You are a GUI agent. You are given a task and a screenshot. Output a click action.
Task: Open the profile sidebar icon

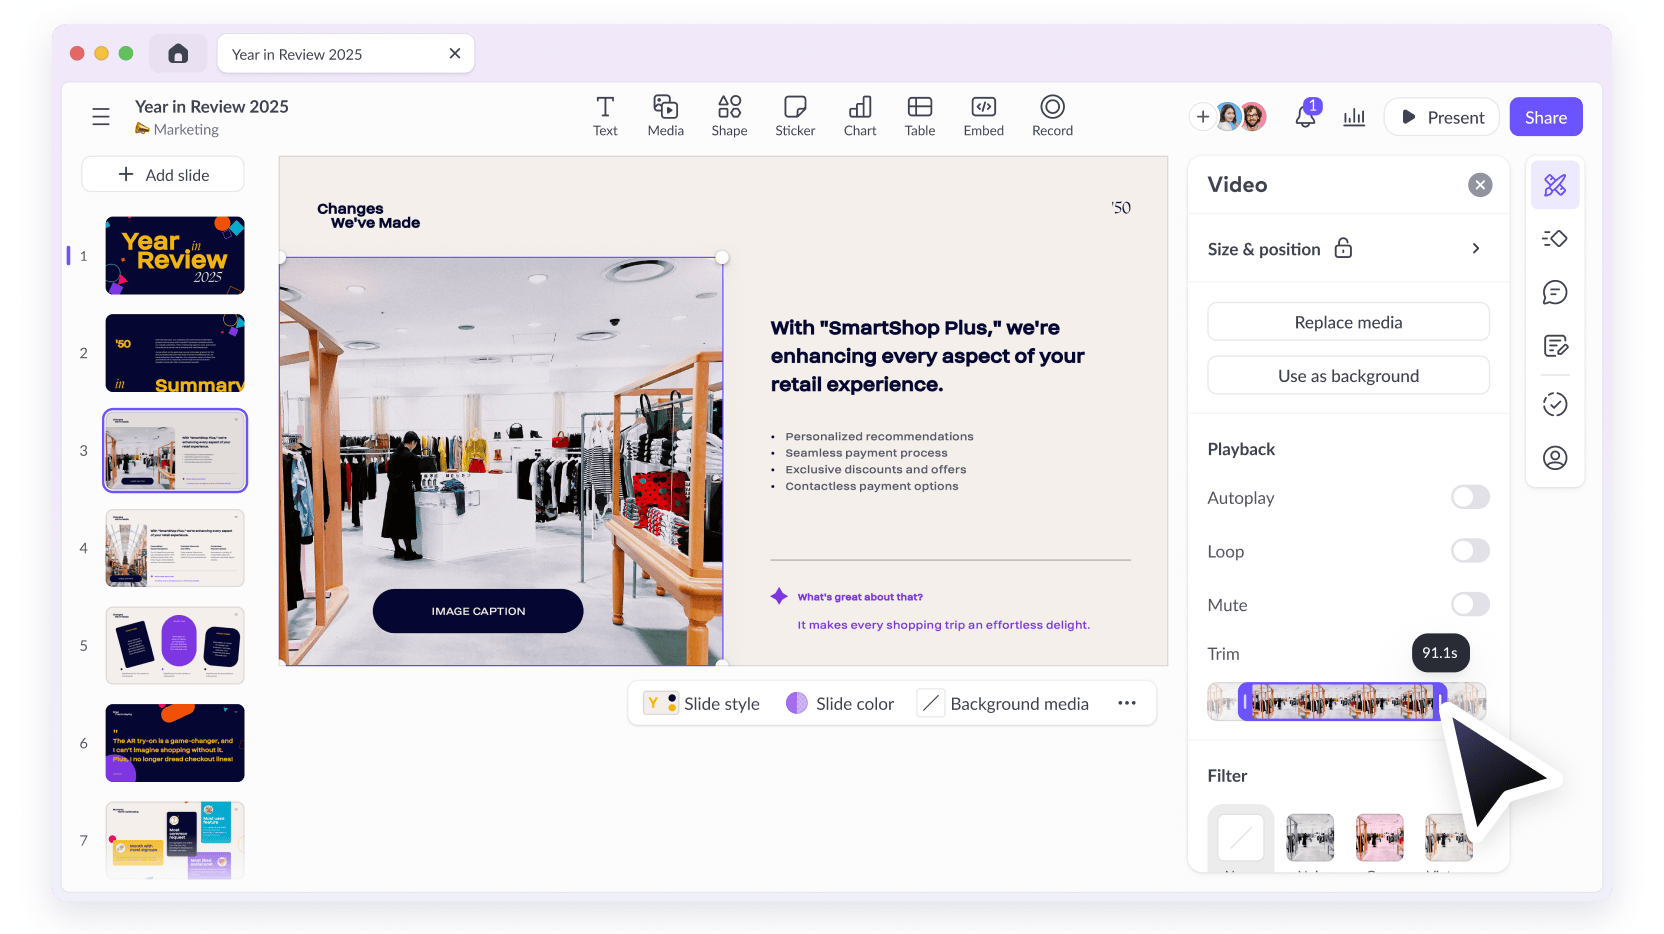coord(1555,458)
